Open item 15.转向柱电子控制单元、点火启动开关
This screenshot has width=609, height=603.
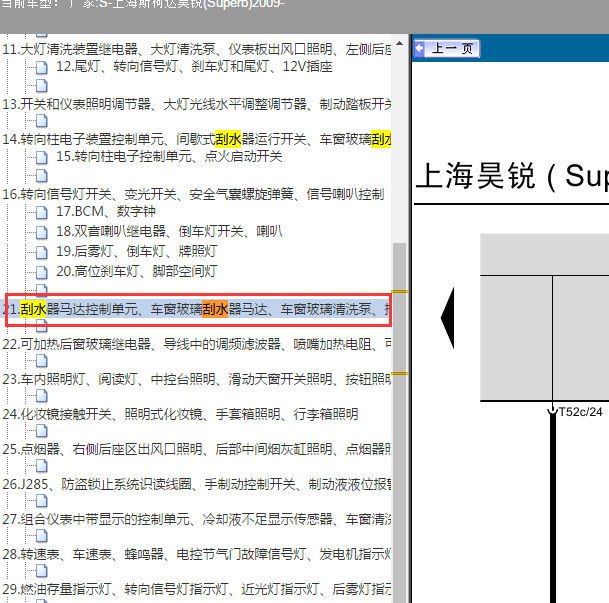169,156
